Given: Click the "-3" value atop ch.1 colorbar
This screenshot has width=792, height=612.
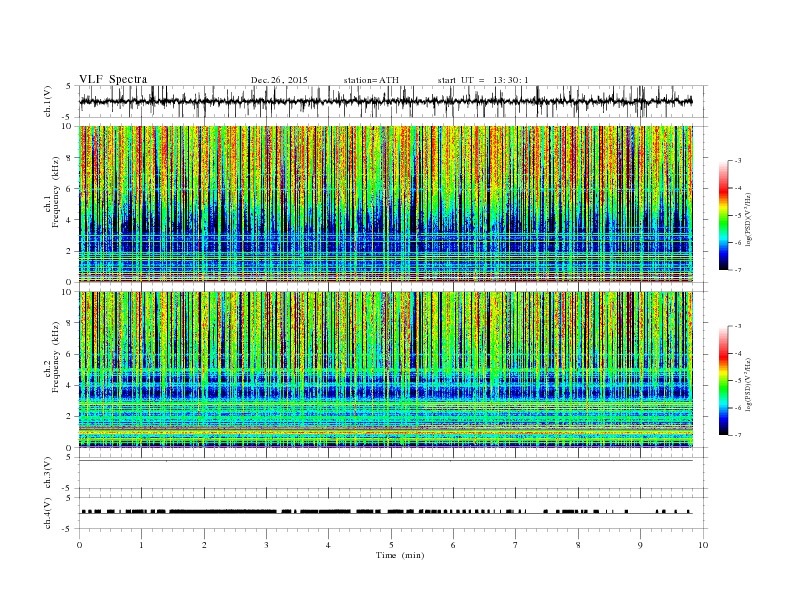Looking at the screenshot, I should click(737, 161).
